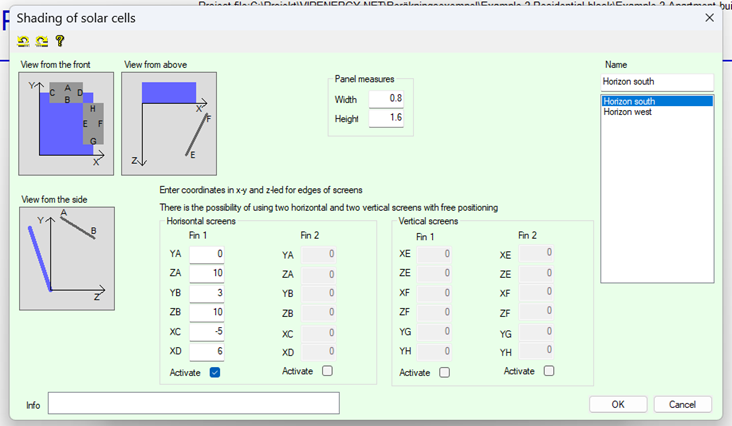
Task: Enable Activate checkbox for horizontal Fin 2
Action: point(327,371)
